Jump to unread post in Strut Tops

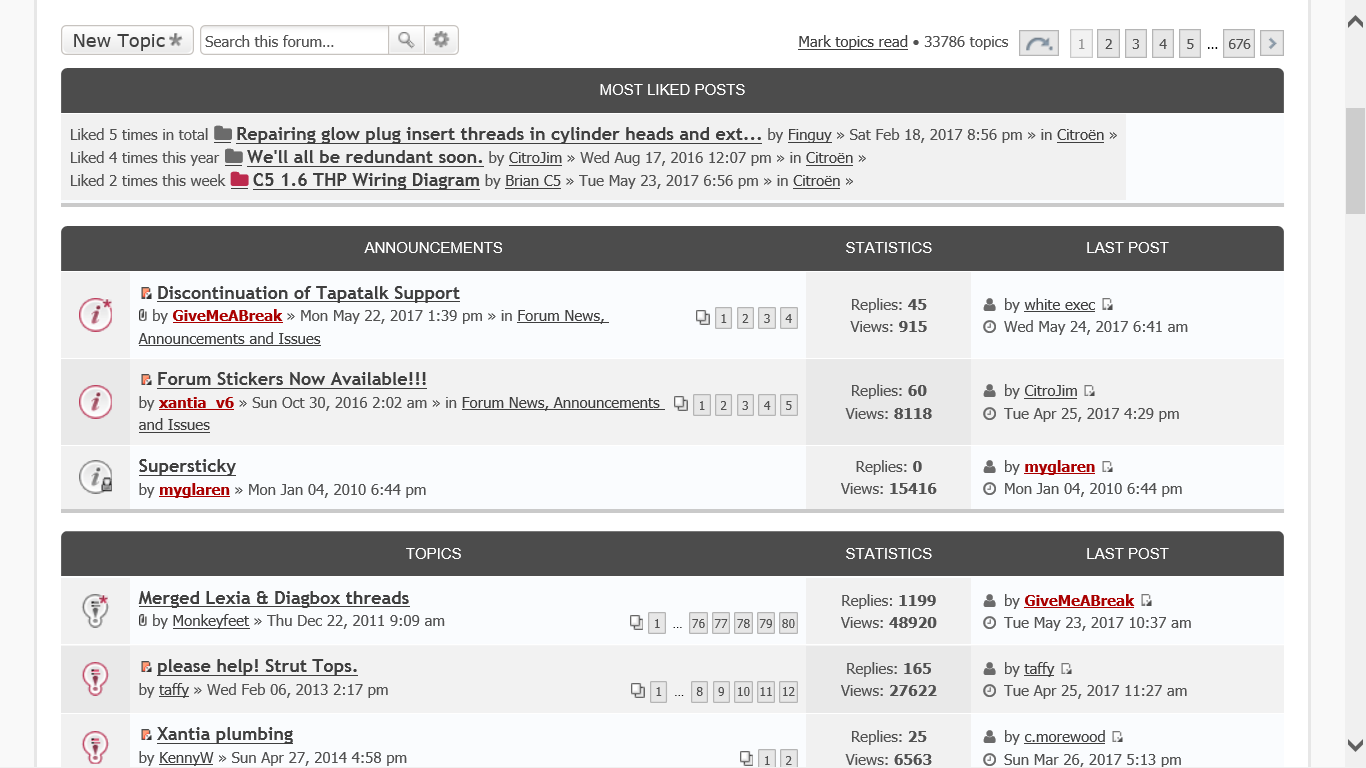click(146, 667)
